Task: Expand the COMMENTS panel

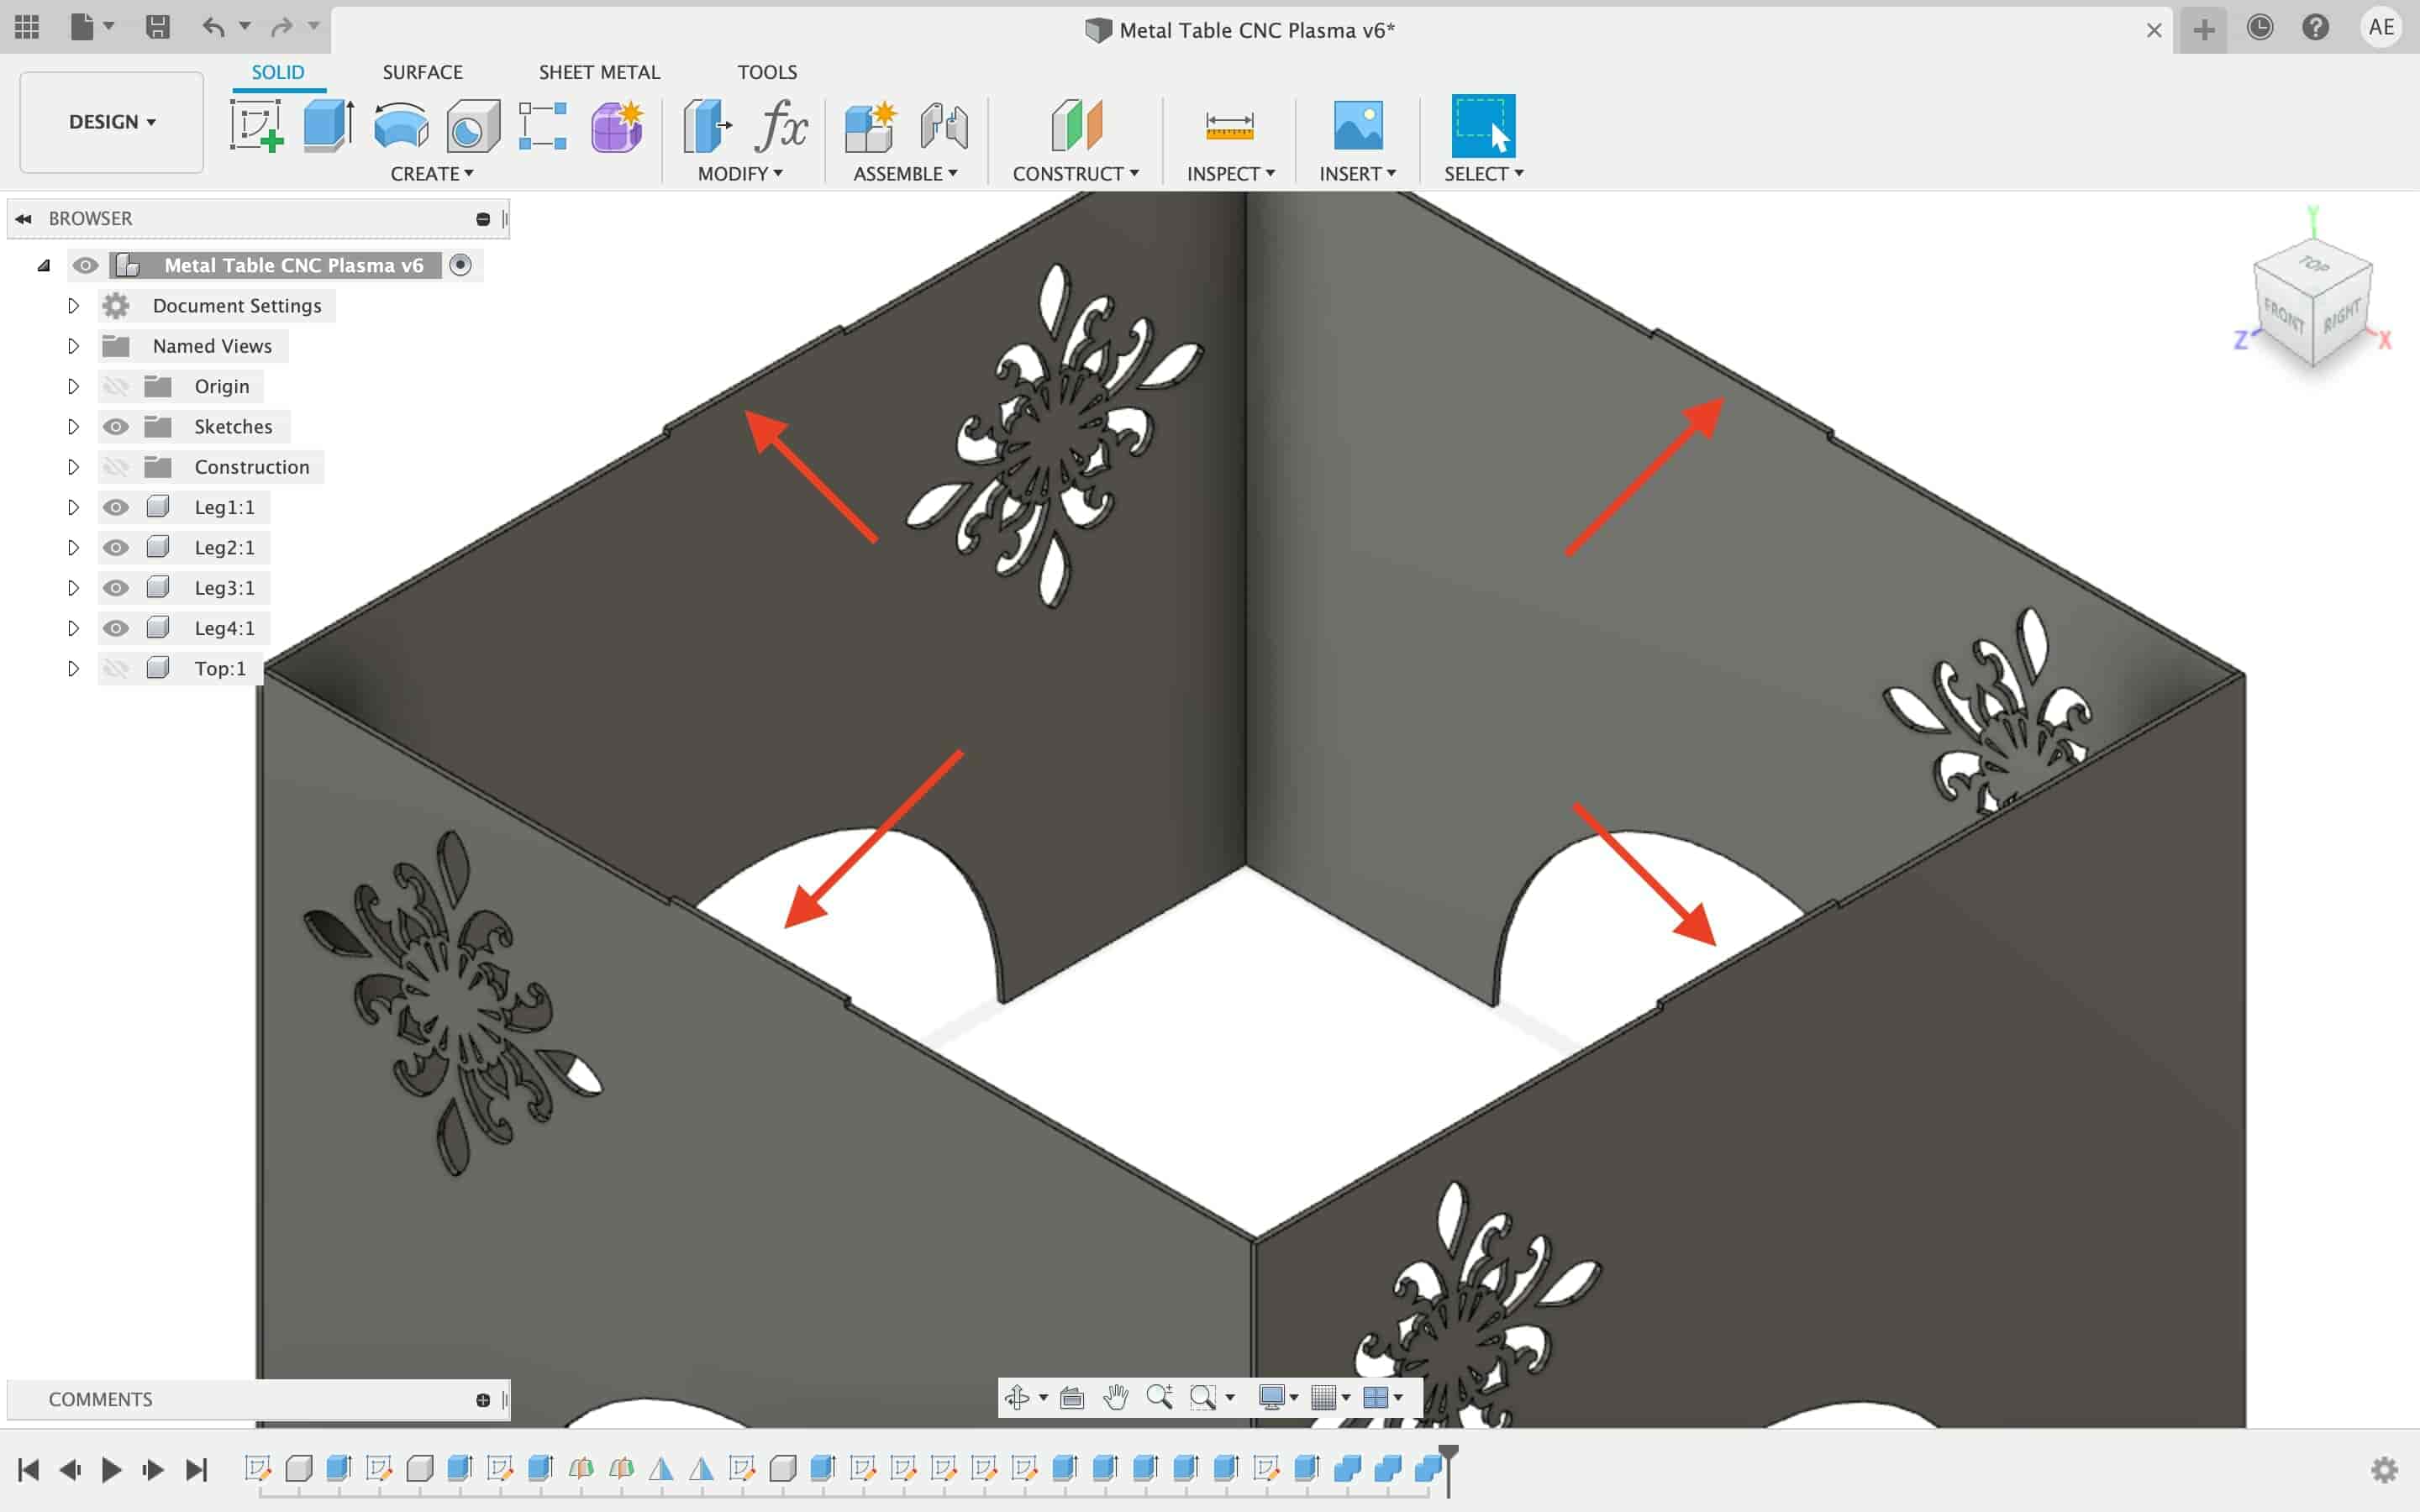Action: pos(483,1400)
